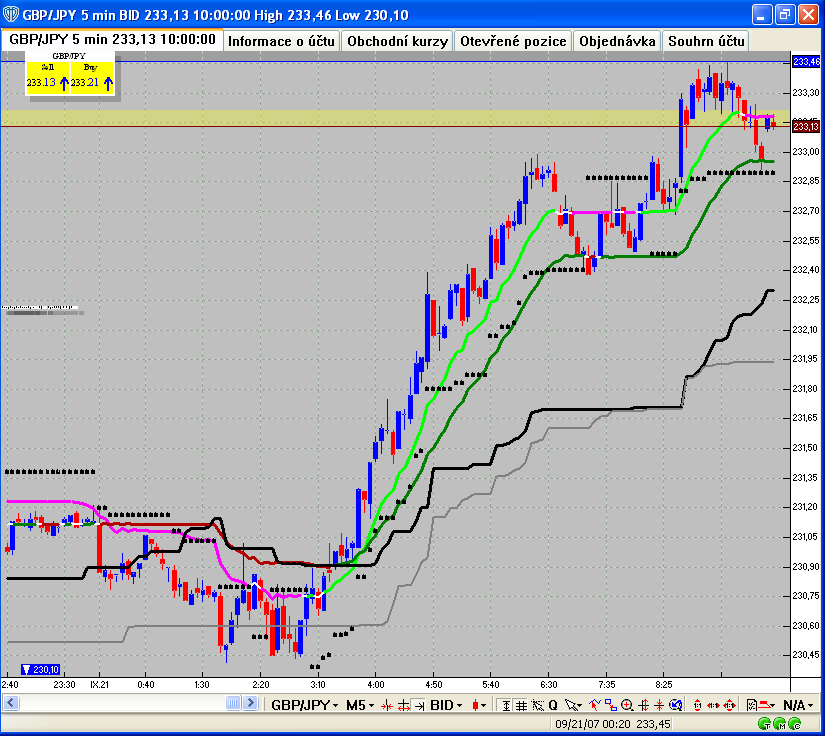Click the chart scrollbar left arrow

click(11, 703)
